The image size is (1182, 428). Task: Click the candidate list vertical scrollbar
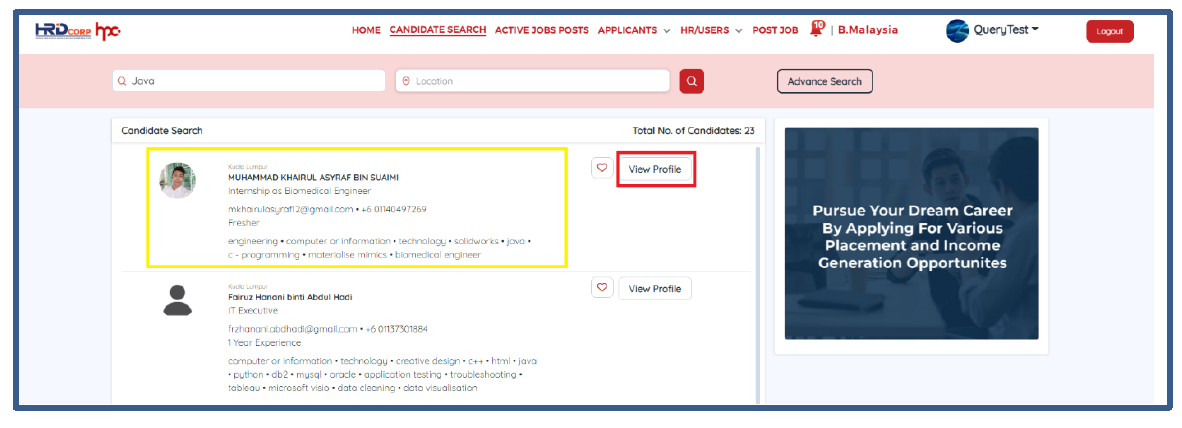pos(758,275)
